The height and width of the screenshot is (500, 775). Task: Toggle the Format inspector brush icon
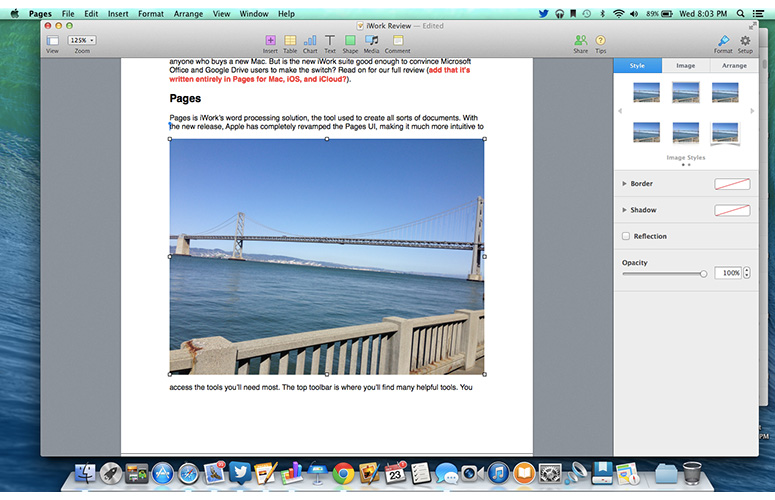pyautogui.click(x=723, y=40)
